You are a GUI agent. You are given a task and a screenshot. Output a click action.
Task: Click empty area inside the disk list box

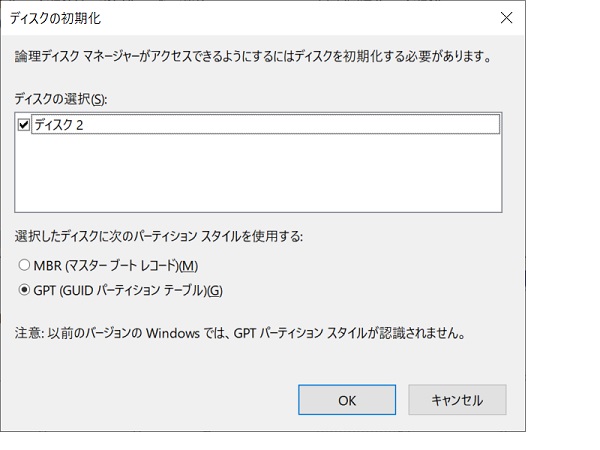click(258, 172)
